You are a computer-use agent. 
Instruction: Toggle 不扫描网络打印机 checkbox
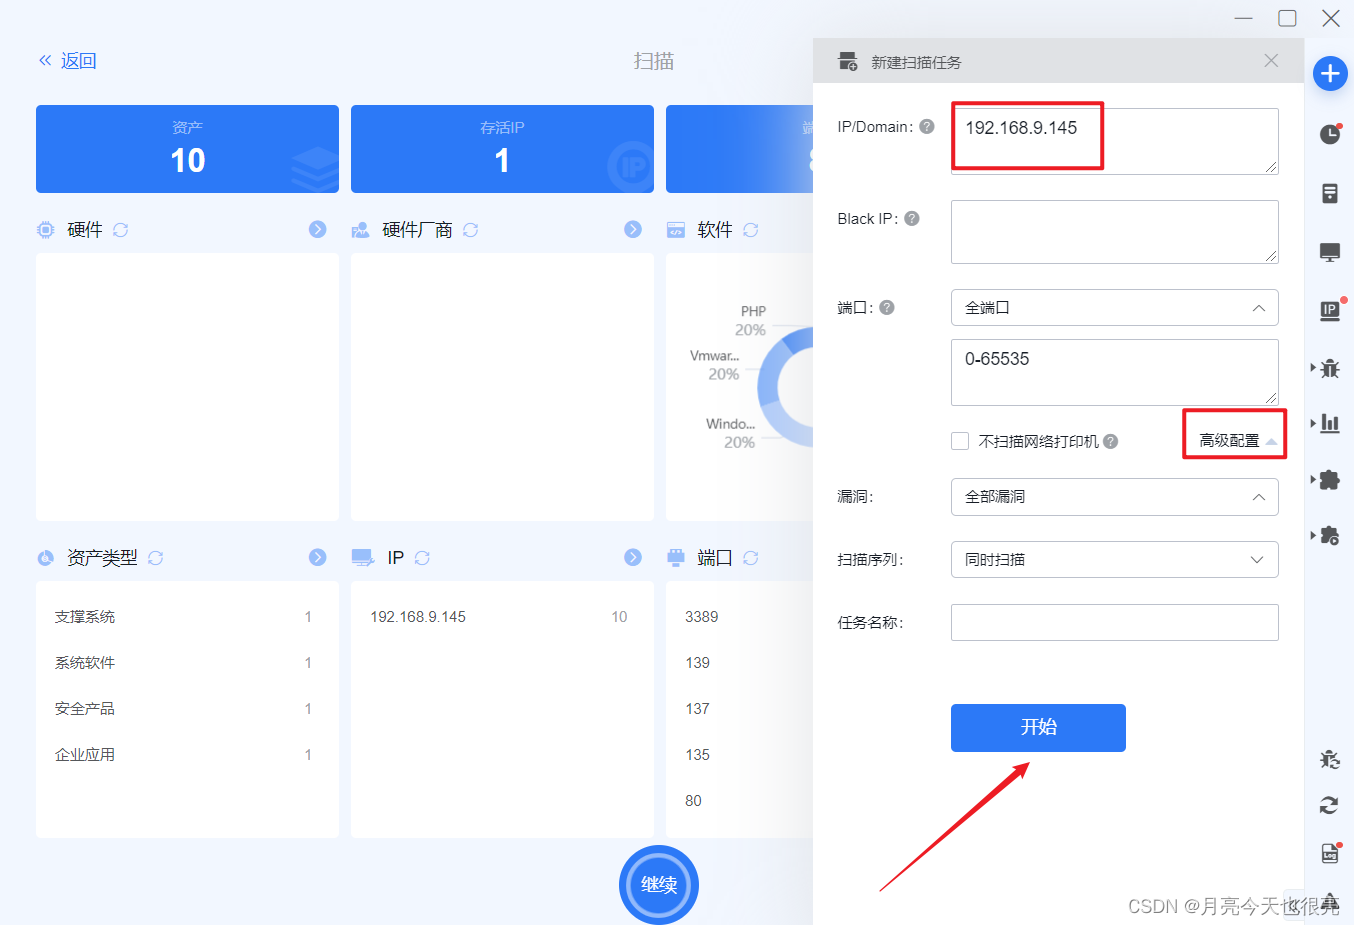coord(960,441)
